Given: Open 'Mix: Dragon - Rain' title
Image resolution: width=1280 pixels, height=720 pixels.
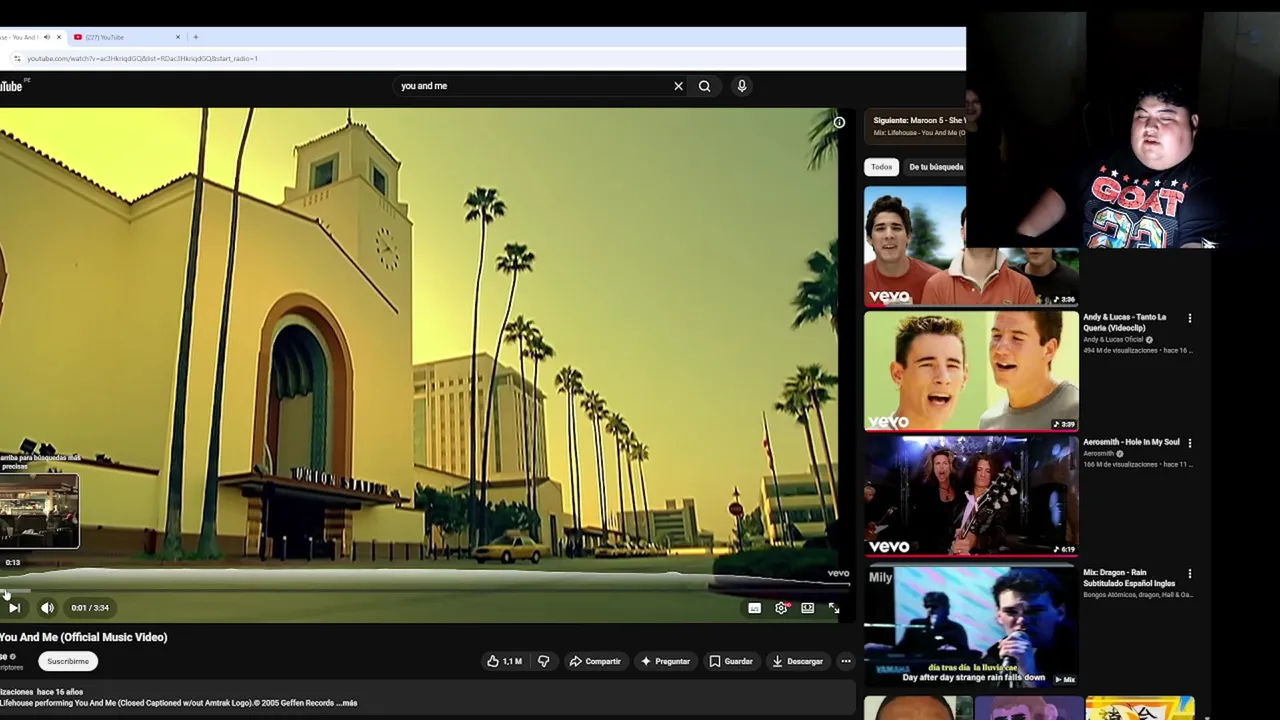Looking at the screenshot, I should 1129,578.
